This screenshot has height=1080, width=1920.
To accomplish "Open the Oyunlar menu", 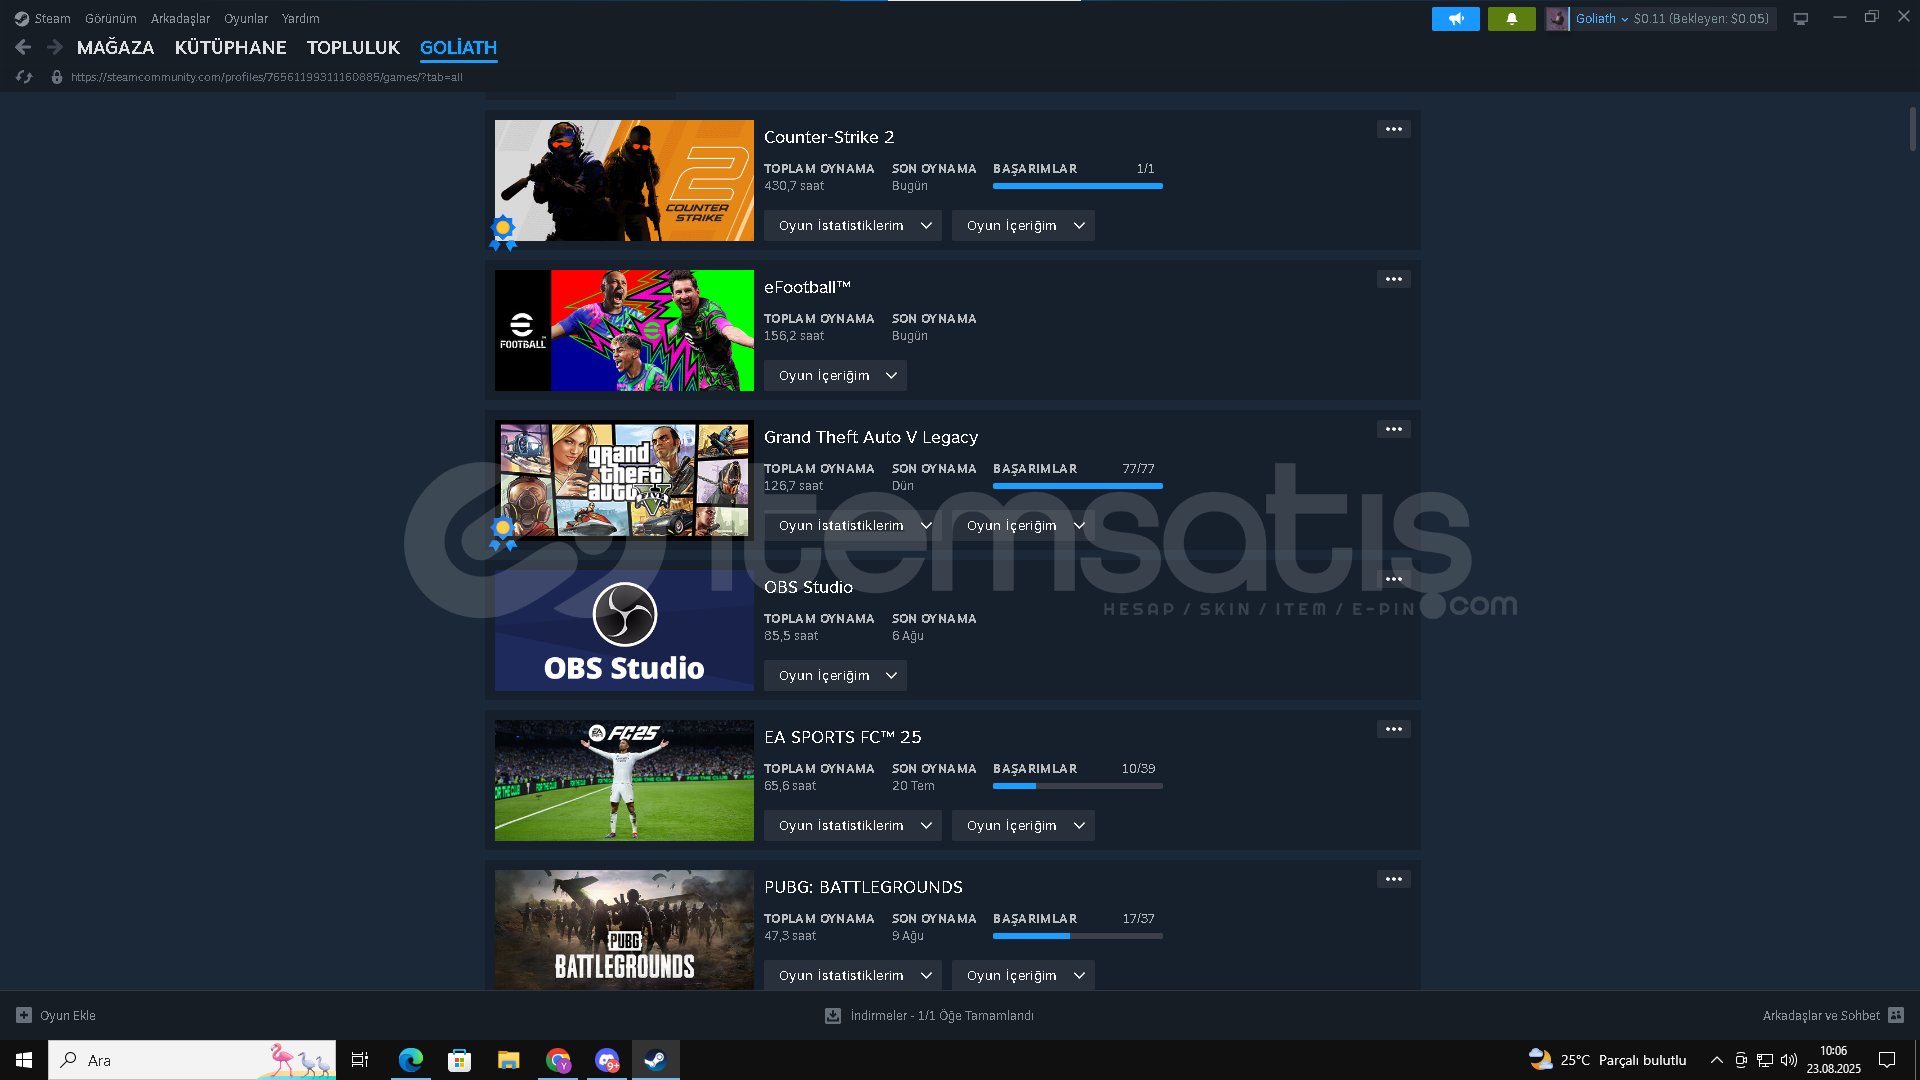I will [246, 18].
